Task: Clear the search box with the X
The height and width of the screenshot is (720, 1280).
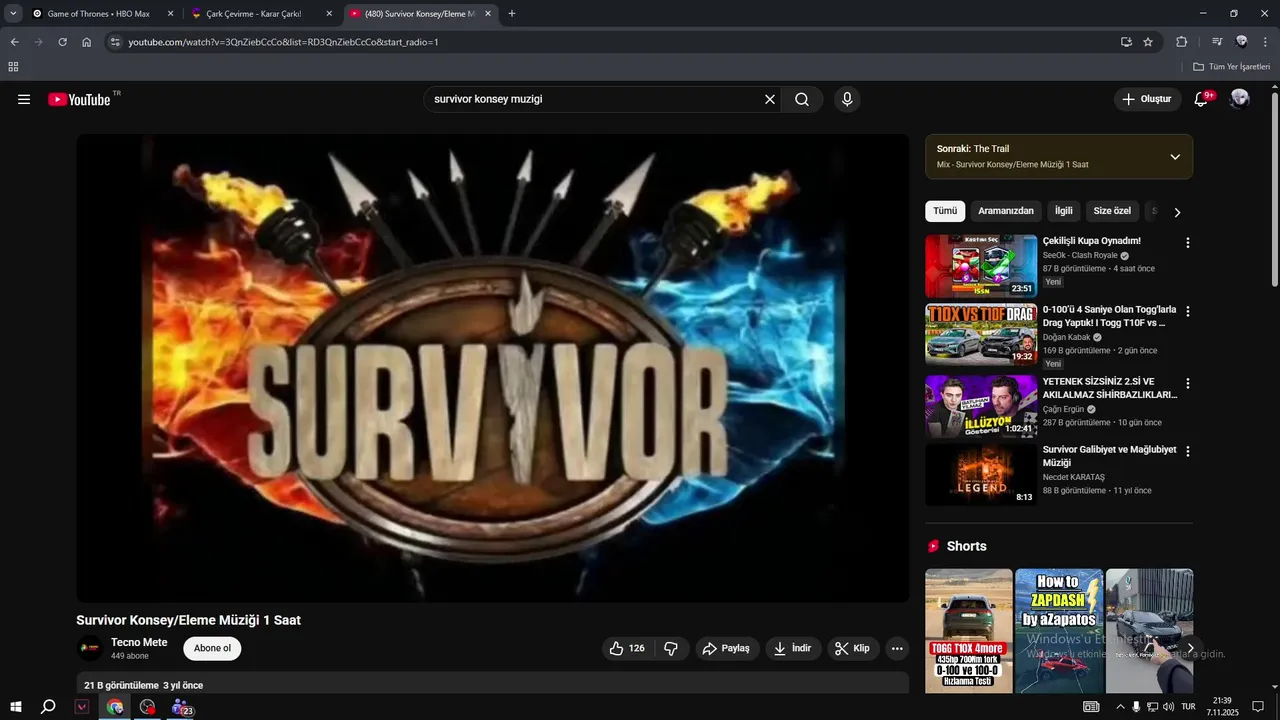Action: tap(770, 99)
